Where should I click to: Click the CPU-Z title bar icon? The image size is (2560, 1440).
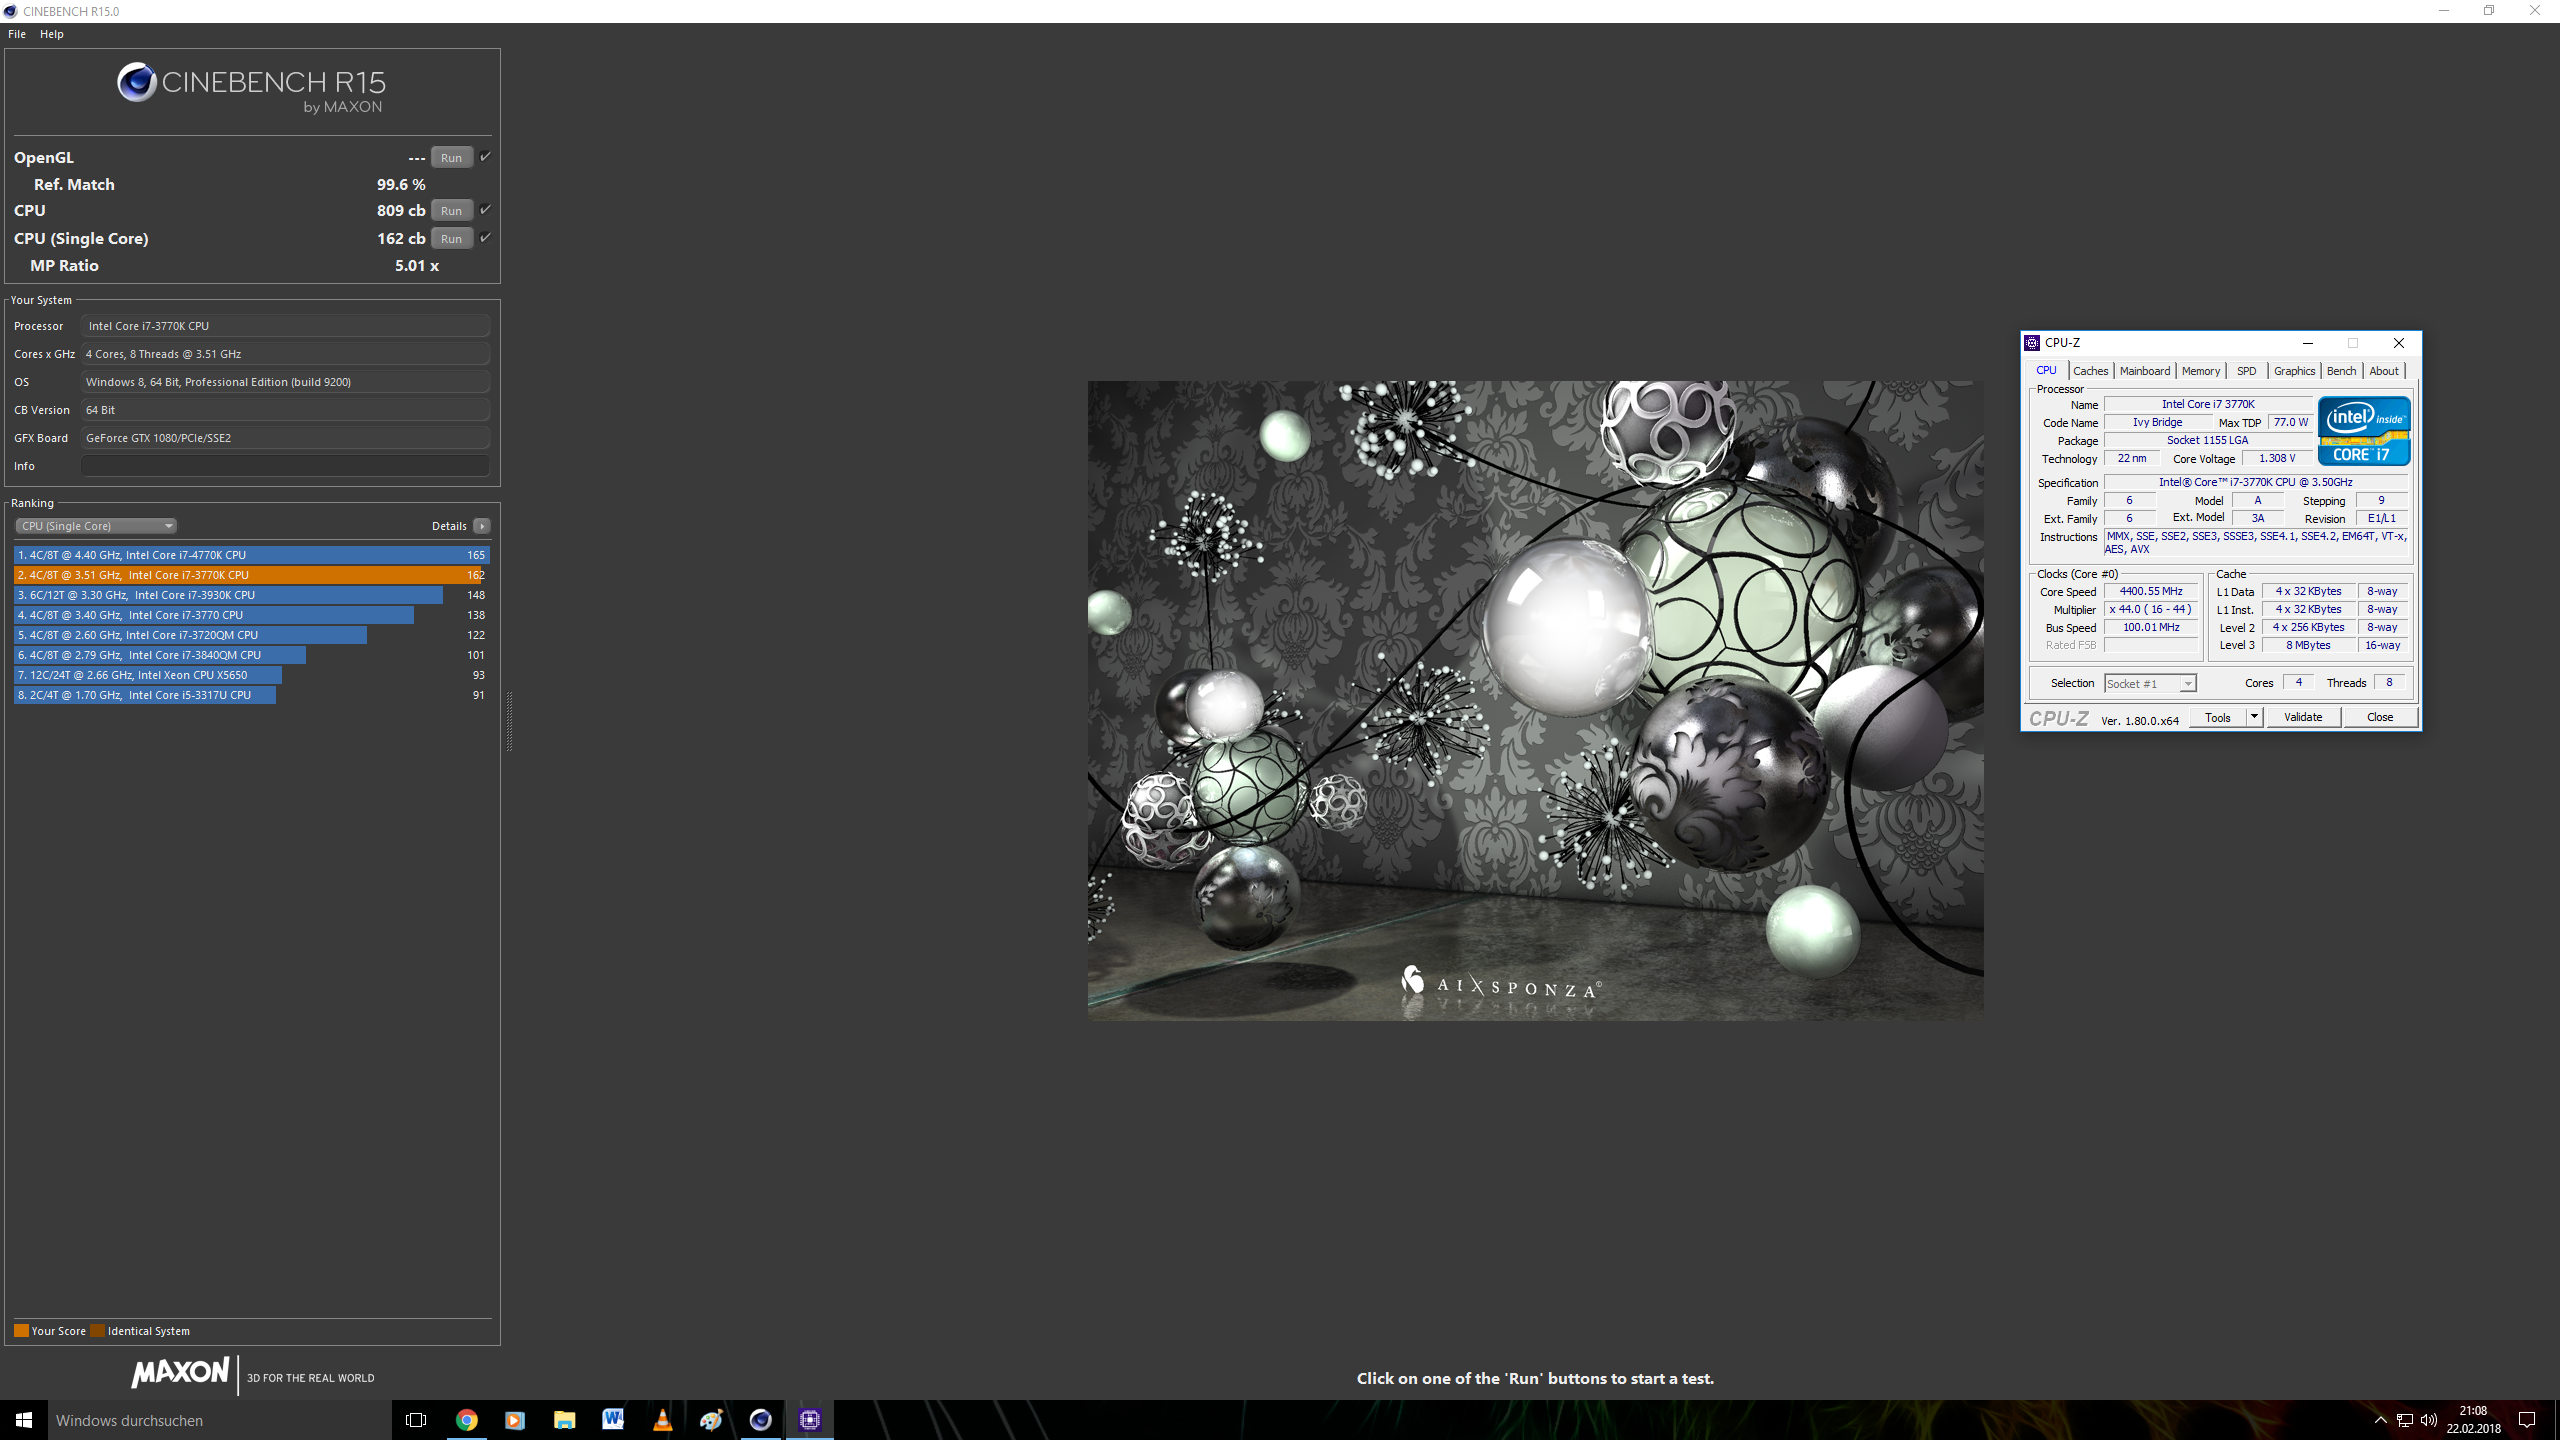coord(2032,343)
